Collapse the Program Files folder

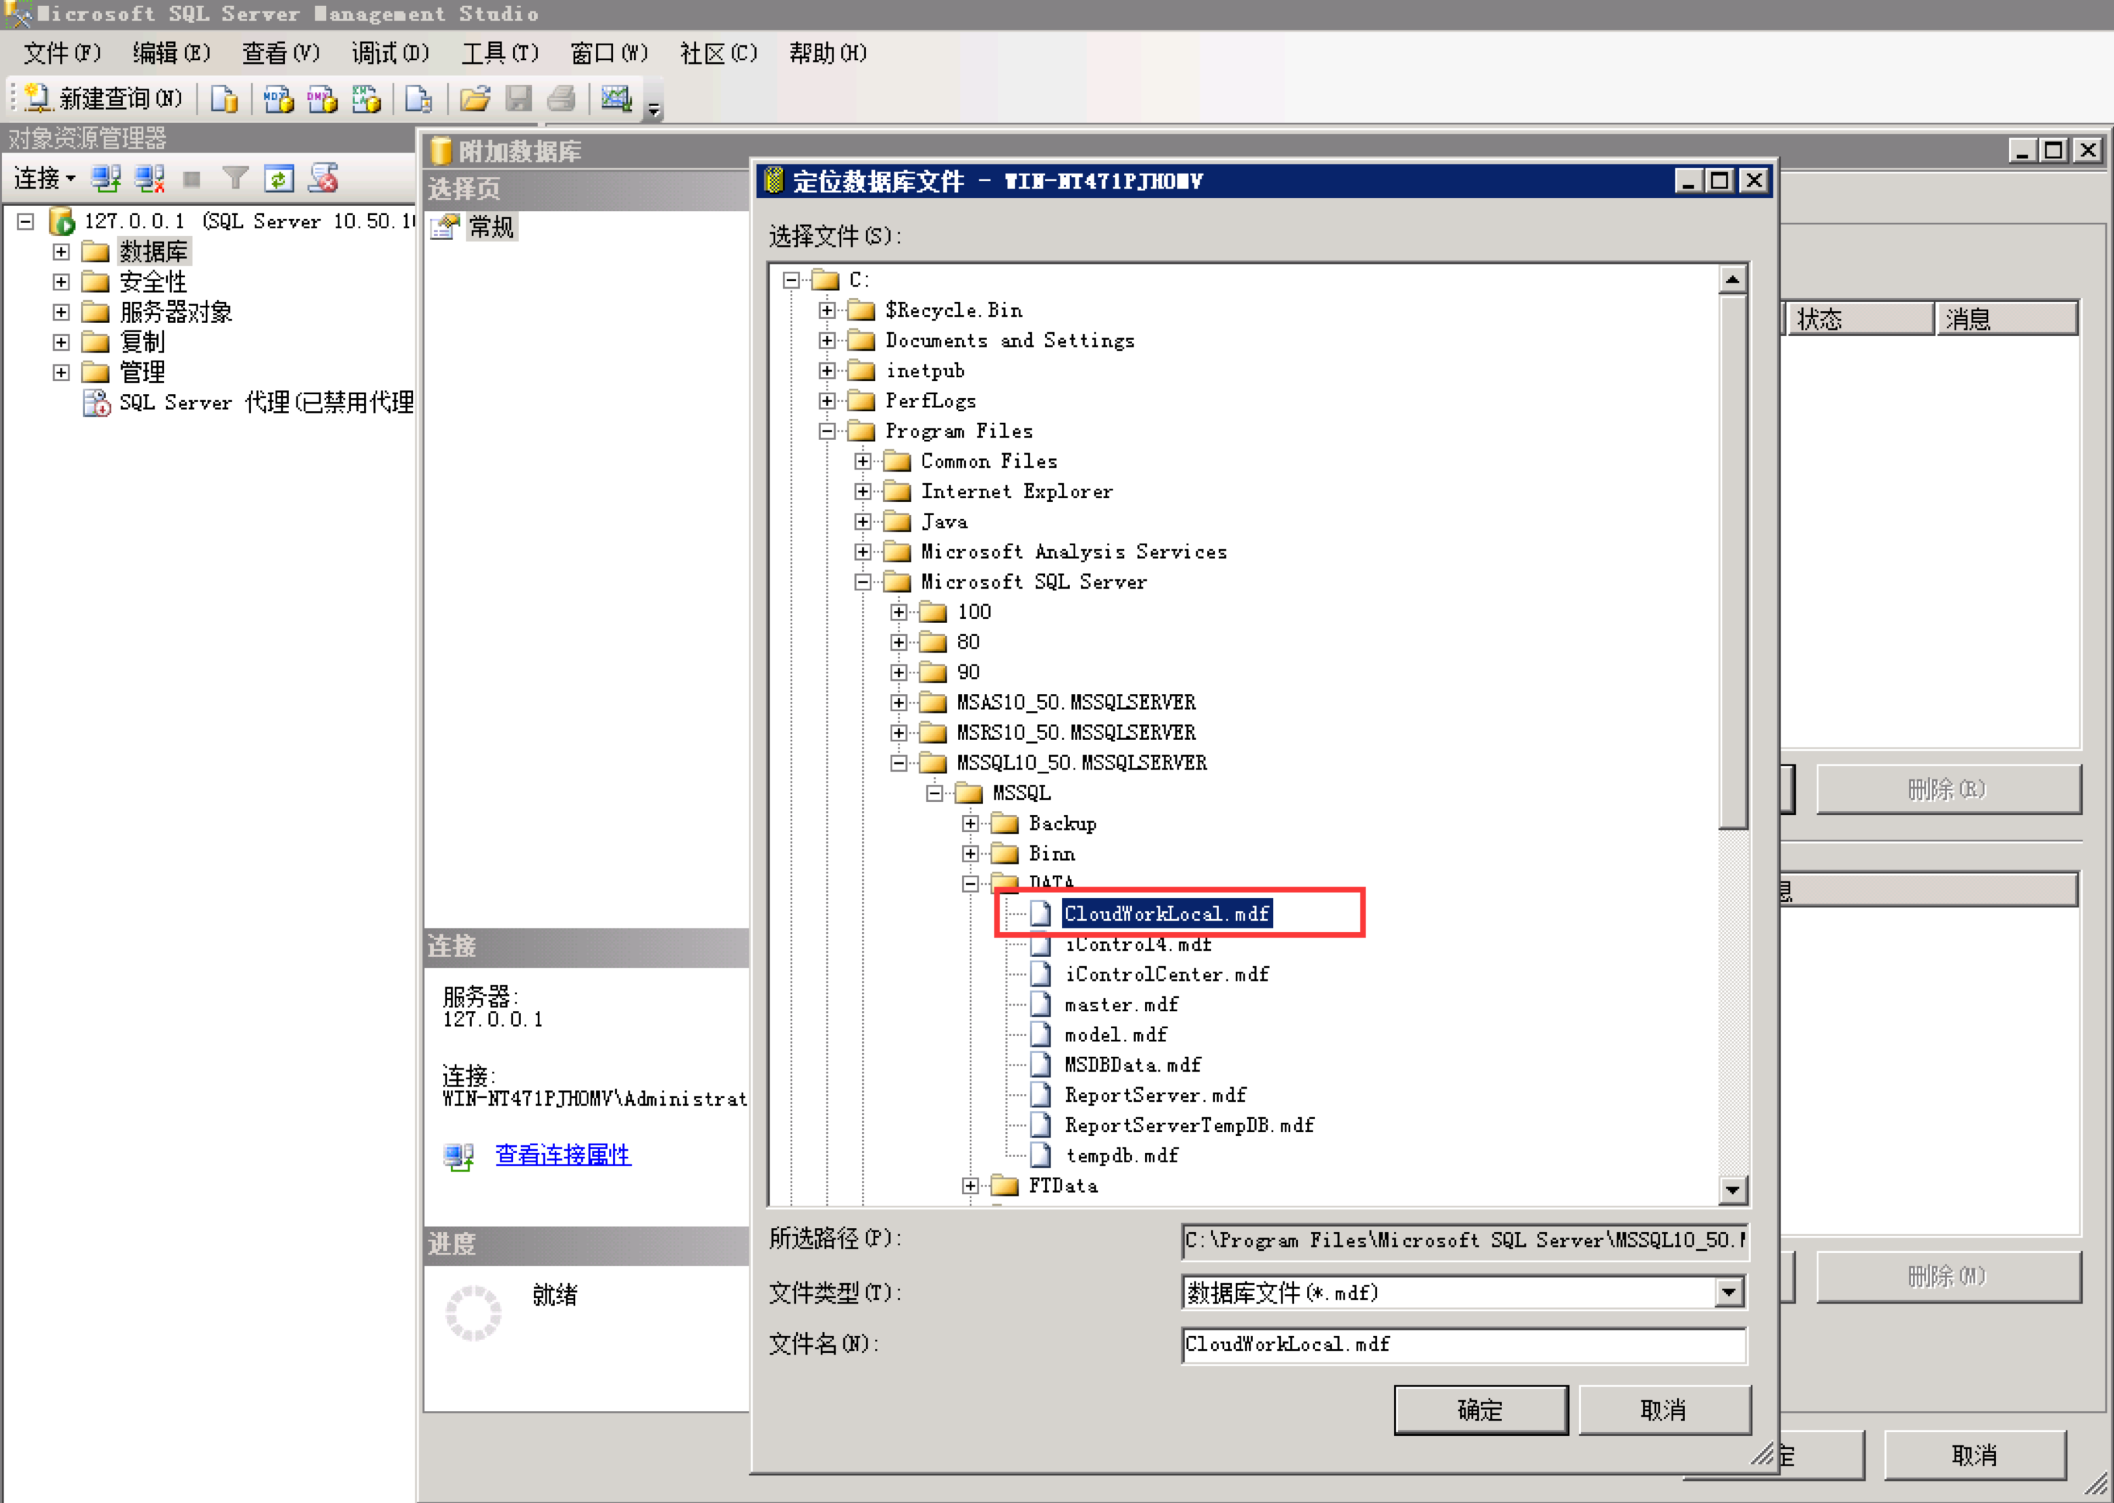pos(827,431)
